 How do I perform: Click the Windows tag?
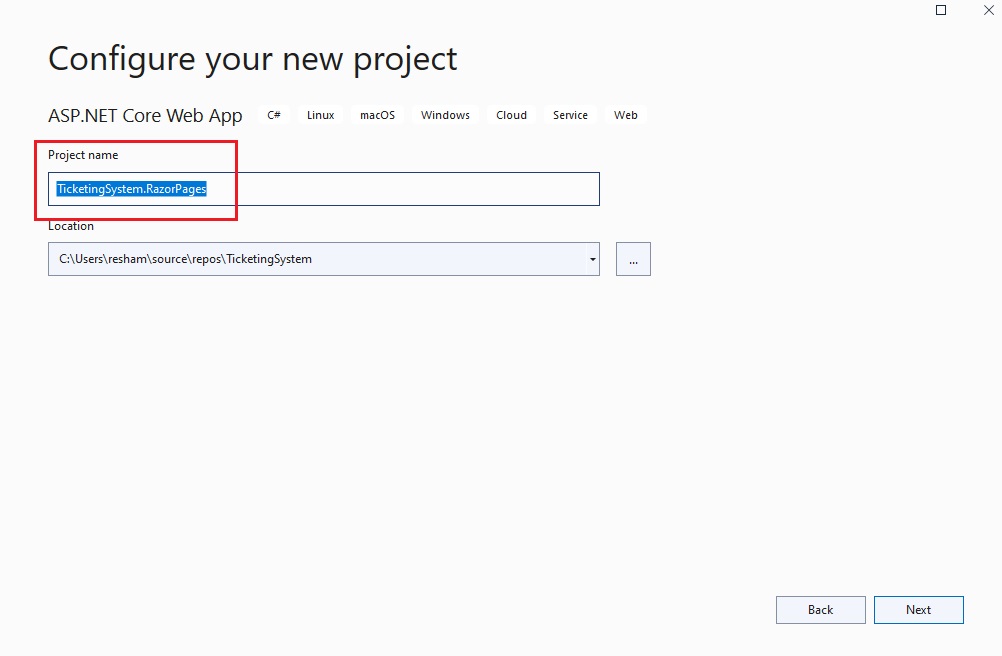445,115
